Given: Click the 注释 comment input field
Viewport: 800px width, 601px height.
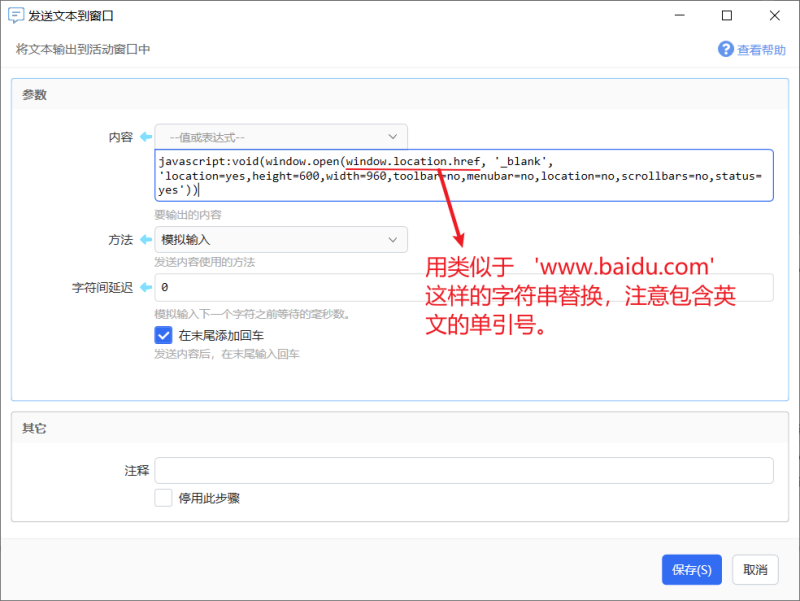Looking at the screenshot, I should (x=464, y=470).
